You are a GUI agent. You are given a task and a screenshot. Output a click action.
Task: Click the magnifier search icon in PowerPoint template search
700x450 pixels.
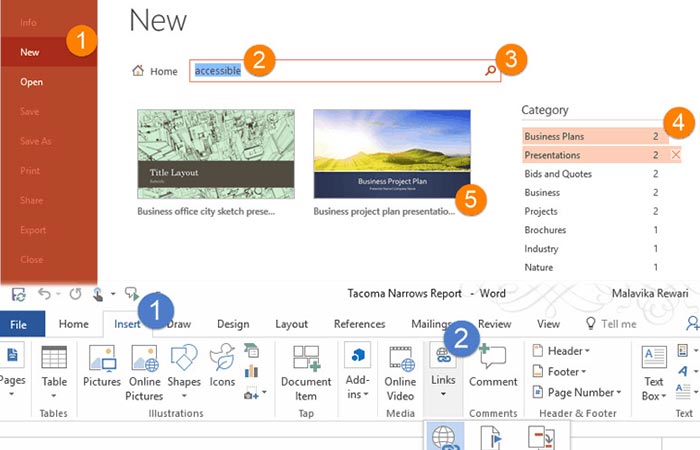[x=490, y=71]
